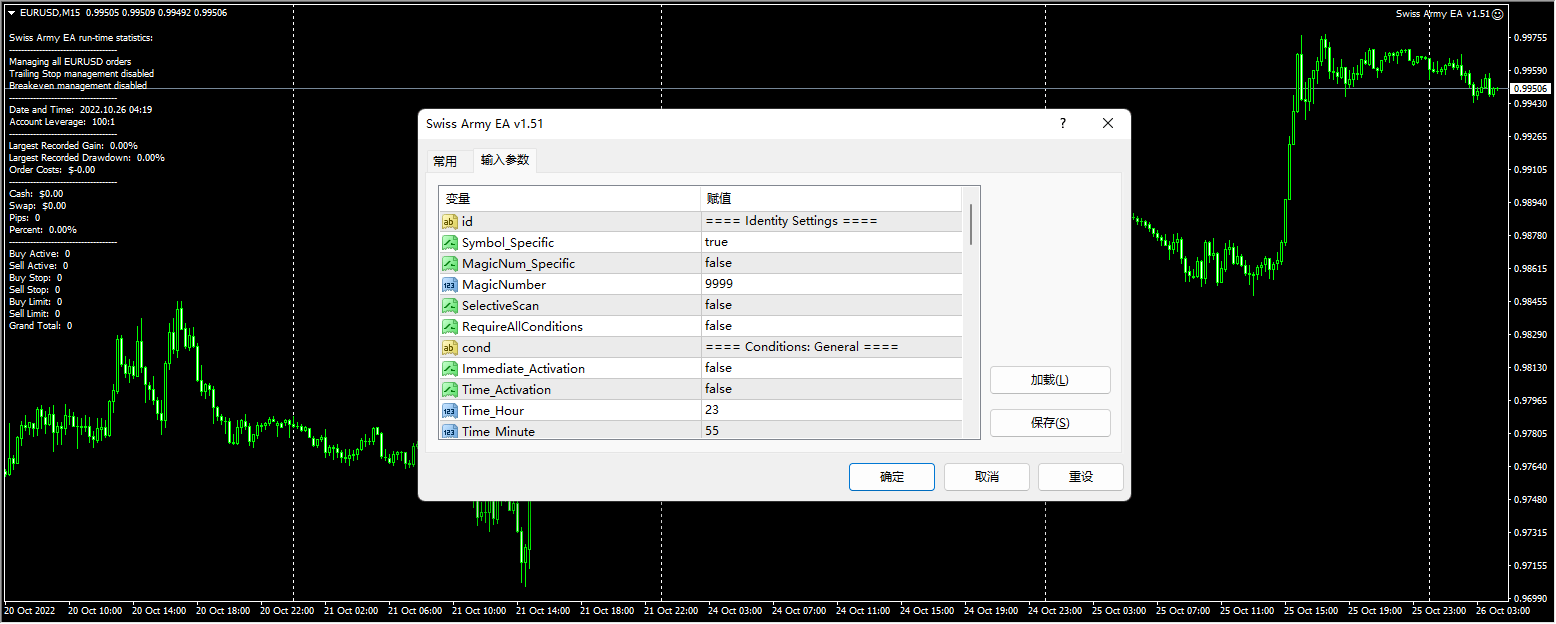Screen dimensions: 1556x624
Task: Open the EURUSD,M15 chart dropdown arrow
Action: (x=11, y=13)
